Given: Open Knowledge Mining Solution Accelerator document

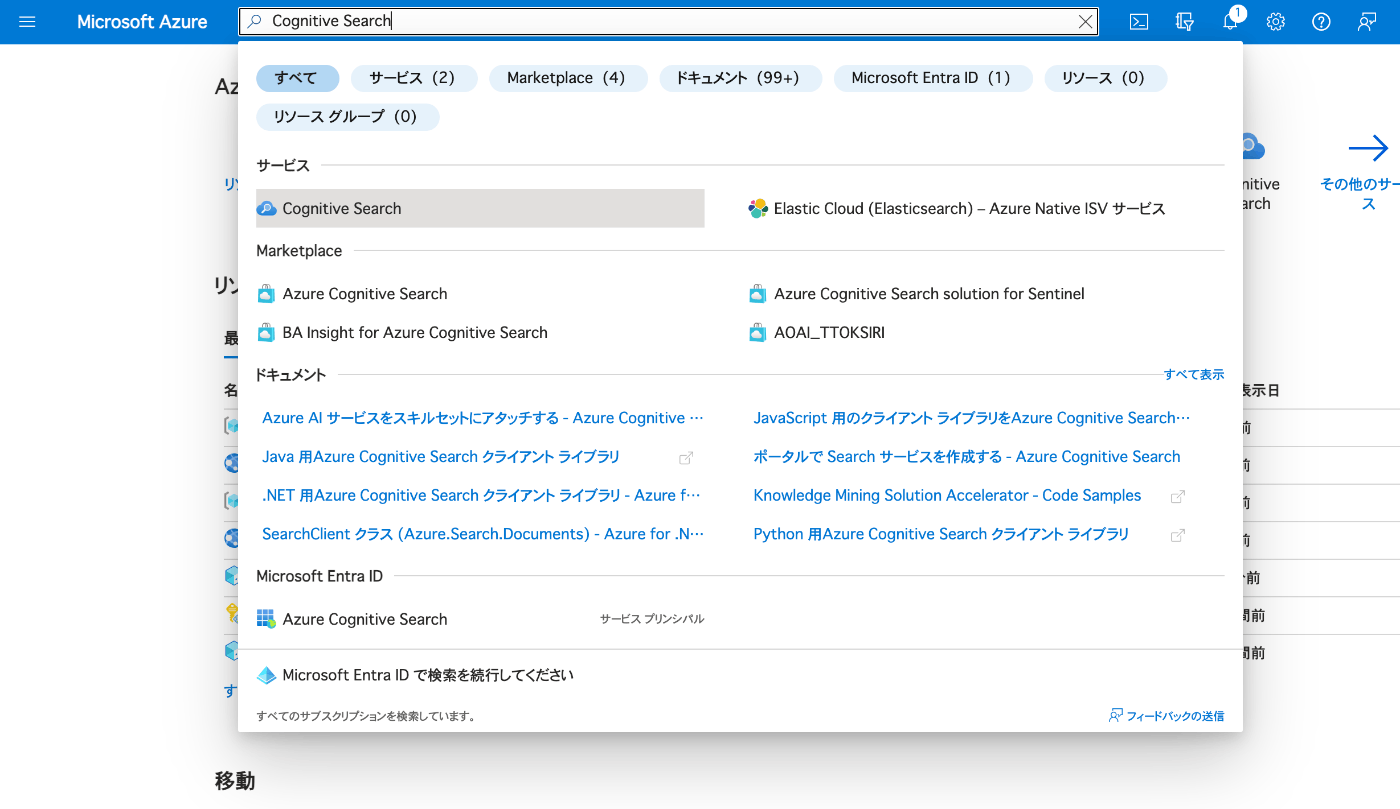Looking at the screenshot, I should (x=947, y=496).
